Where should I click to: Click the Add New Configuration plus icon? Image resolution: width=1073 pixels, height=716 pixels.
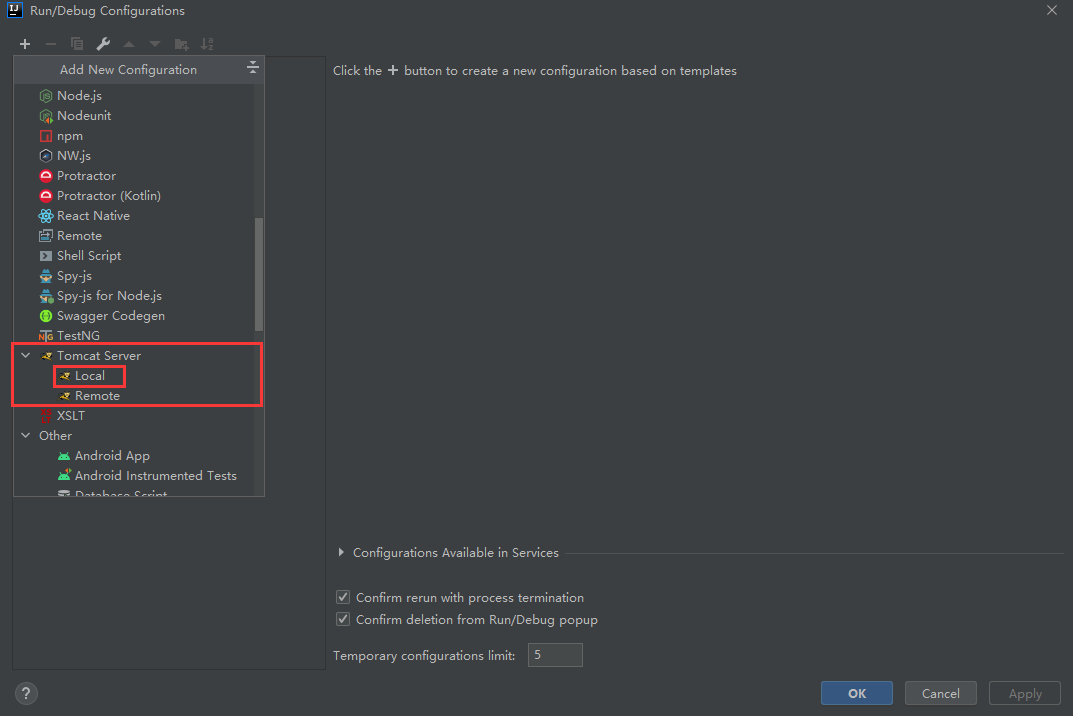pos(25,44)
